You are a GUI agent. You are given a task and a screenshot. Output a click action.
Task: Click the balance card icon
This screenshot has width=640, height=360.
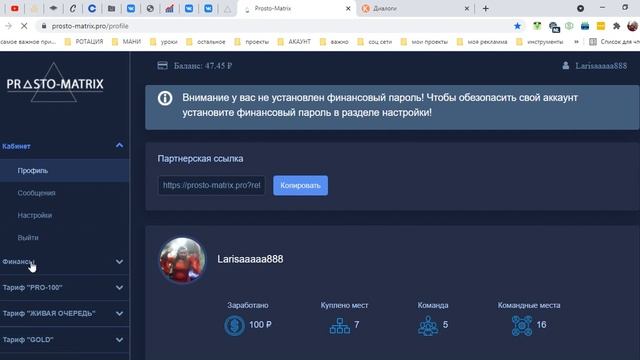click(162, 66)
